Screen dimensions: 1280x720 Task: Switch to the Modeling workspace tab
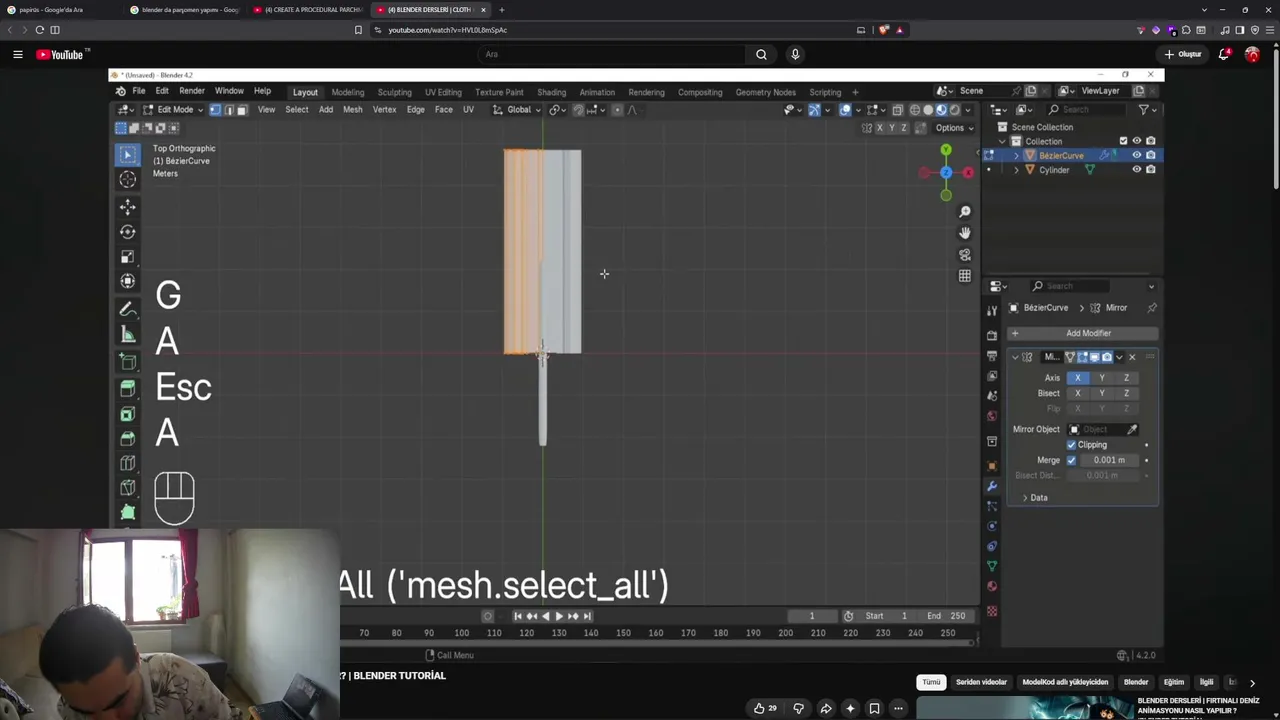tap(348, 92)
